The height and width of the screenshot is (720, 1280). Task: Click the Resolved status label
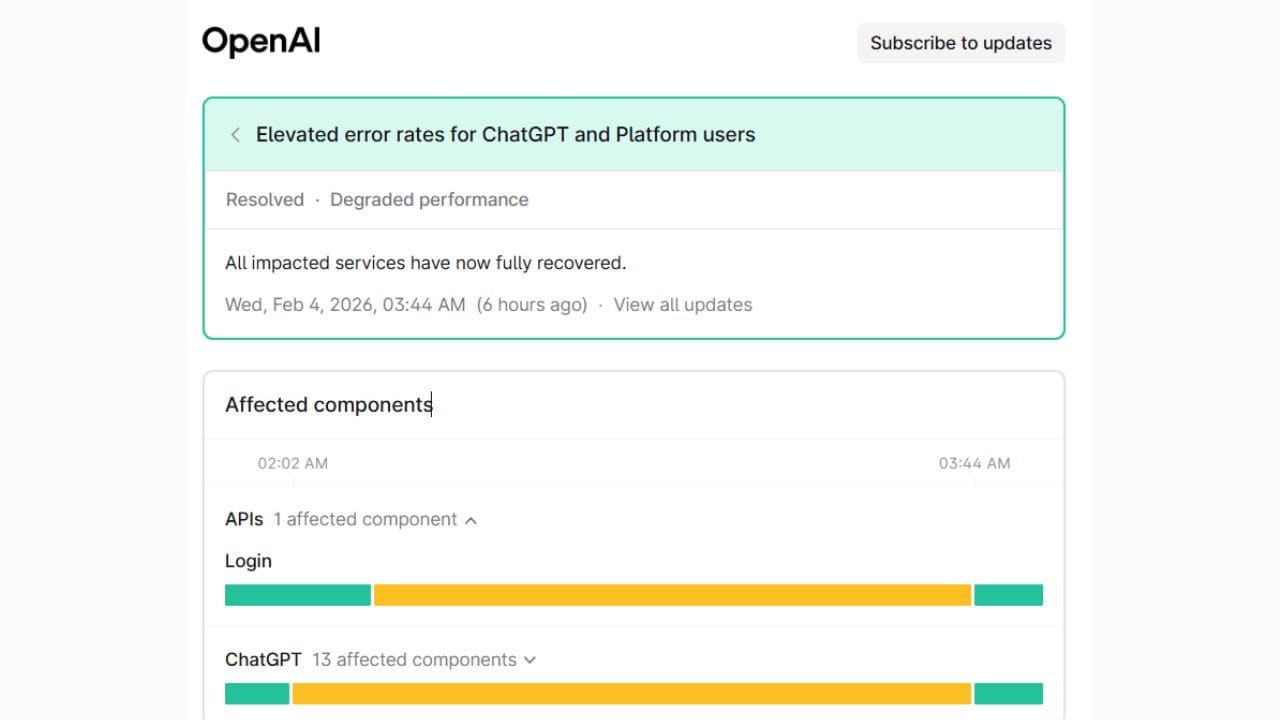[265, 199]
